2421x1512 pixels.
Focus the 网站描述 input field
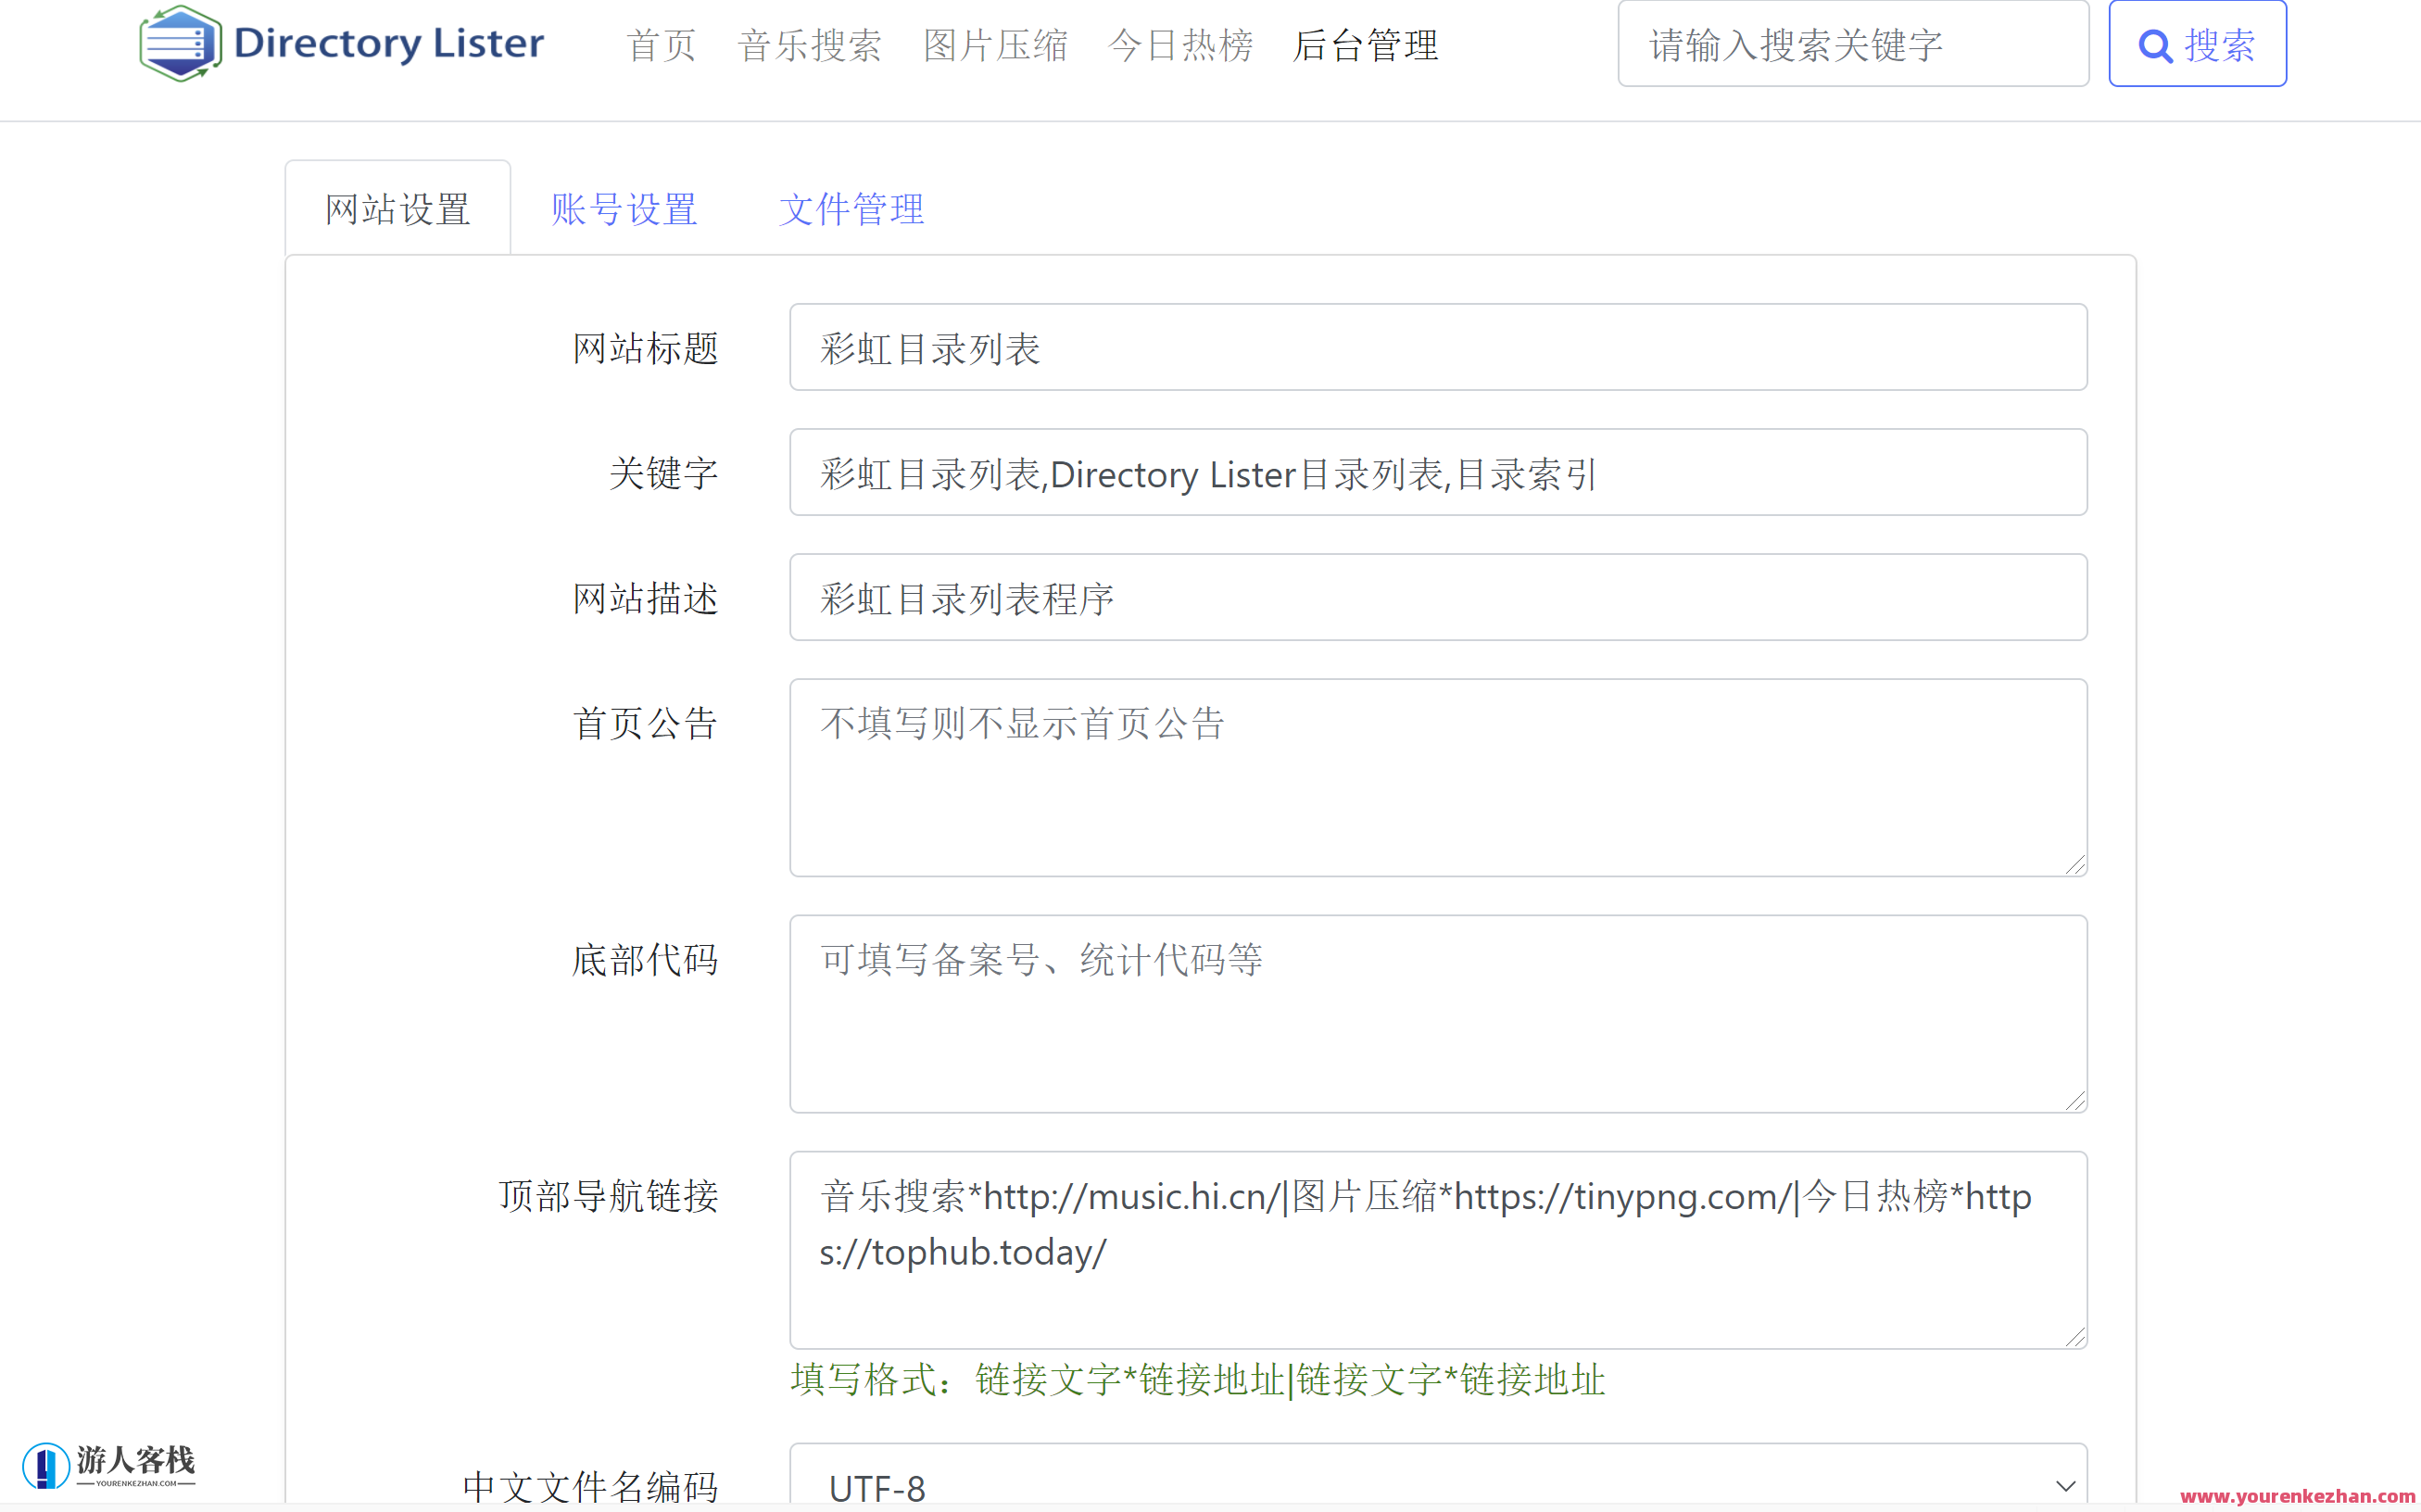(1437, 598)
